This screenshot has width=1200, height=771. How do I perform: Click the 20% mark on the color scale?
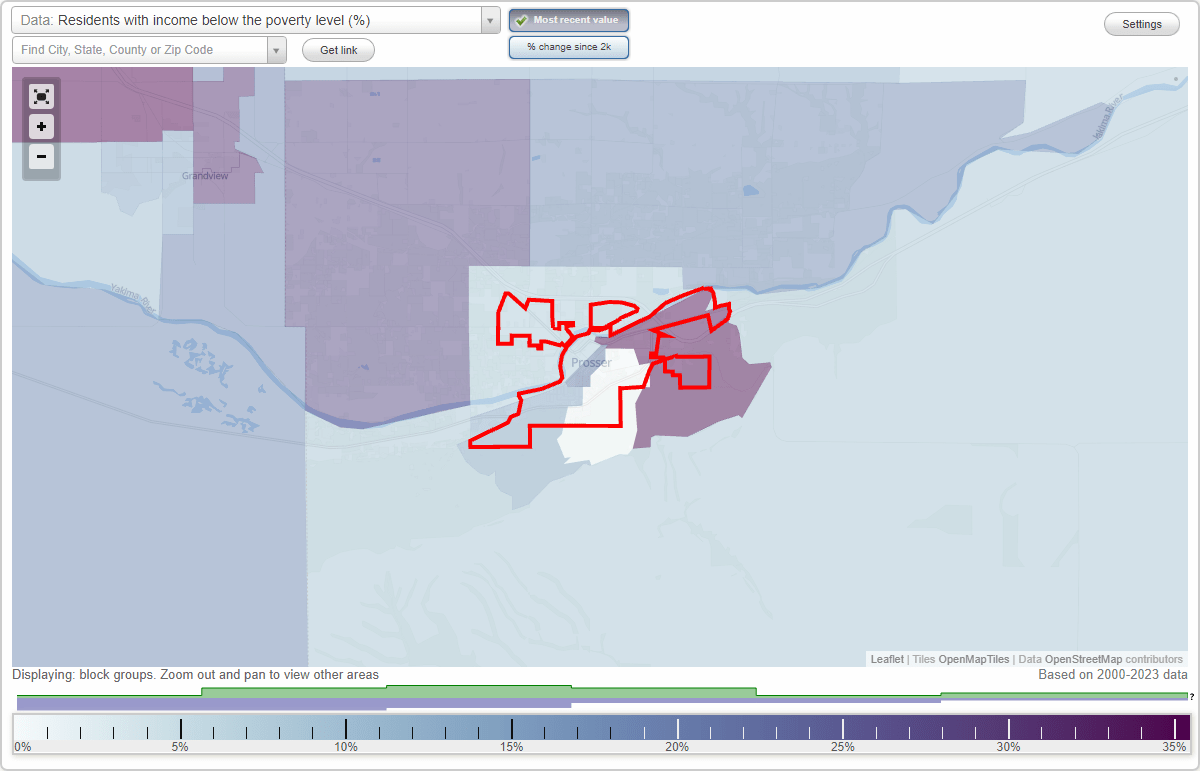click(x=678, y=727)
